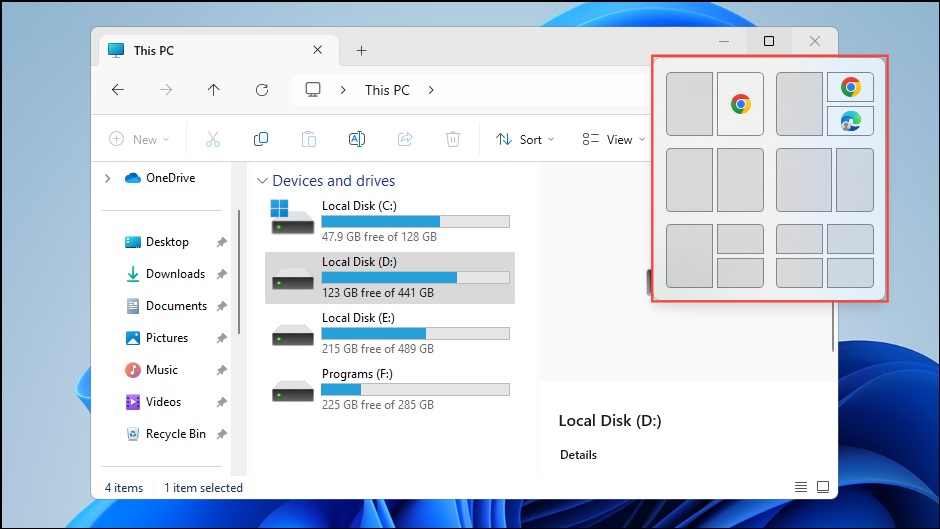
Task: Click pin icon next to Documents
Action: click(x=221, y=306)
